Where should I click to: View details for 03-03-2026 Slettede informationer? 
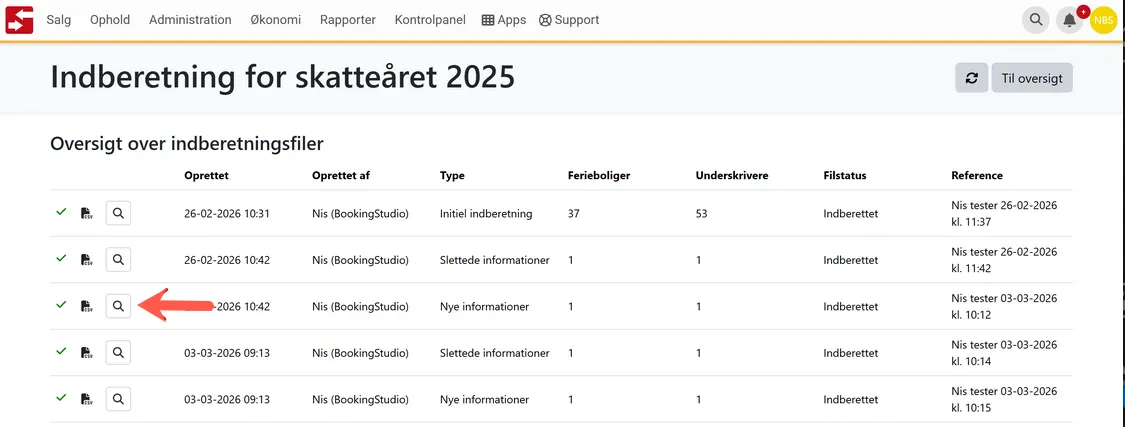118,353
